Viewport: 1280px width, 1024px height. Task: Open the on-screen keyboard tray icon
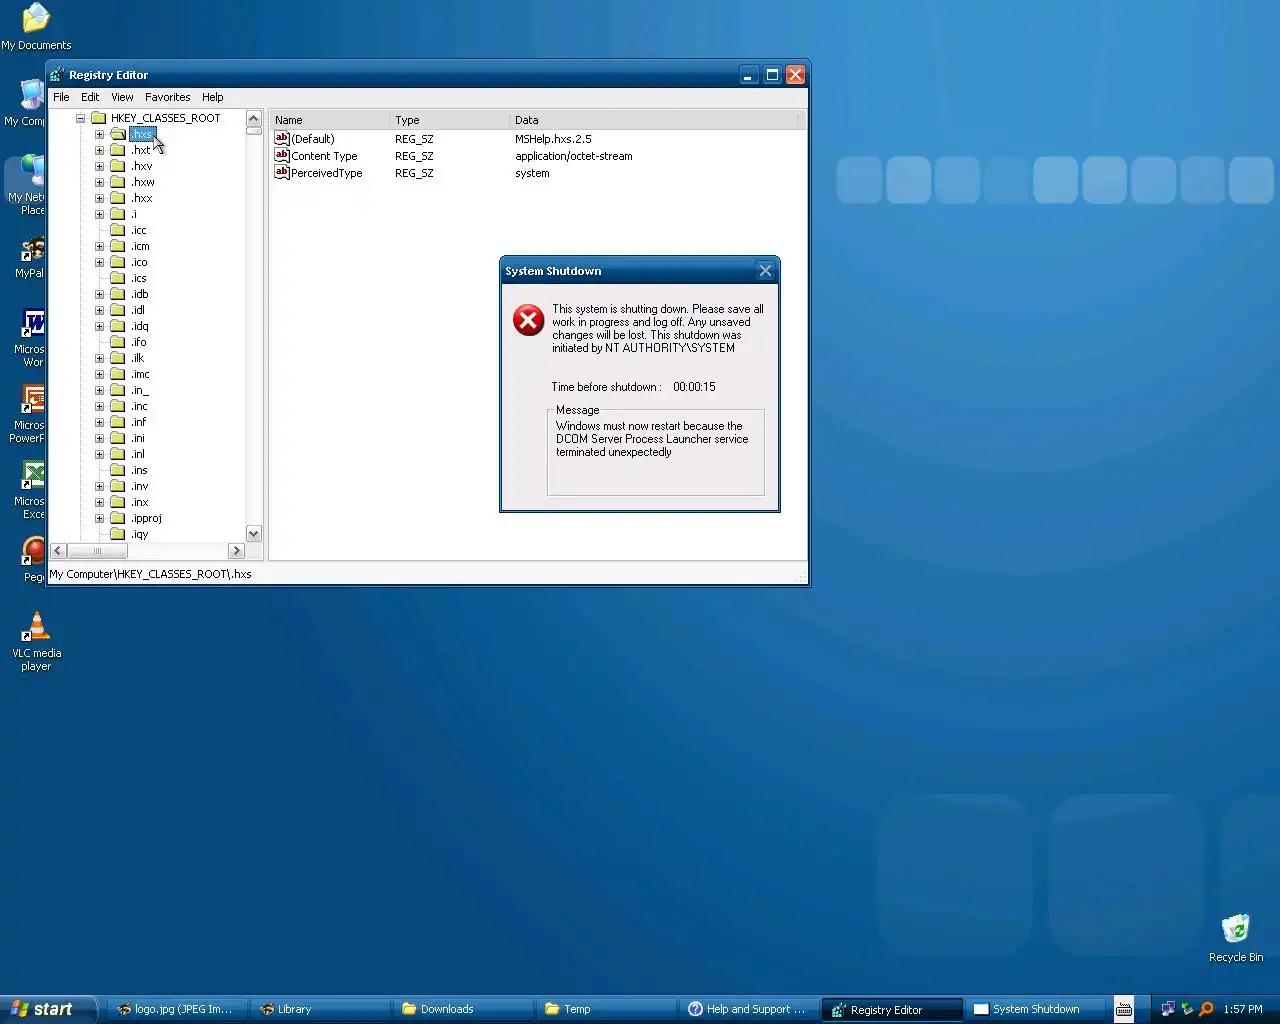(x=1124, y=1009)
